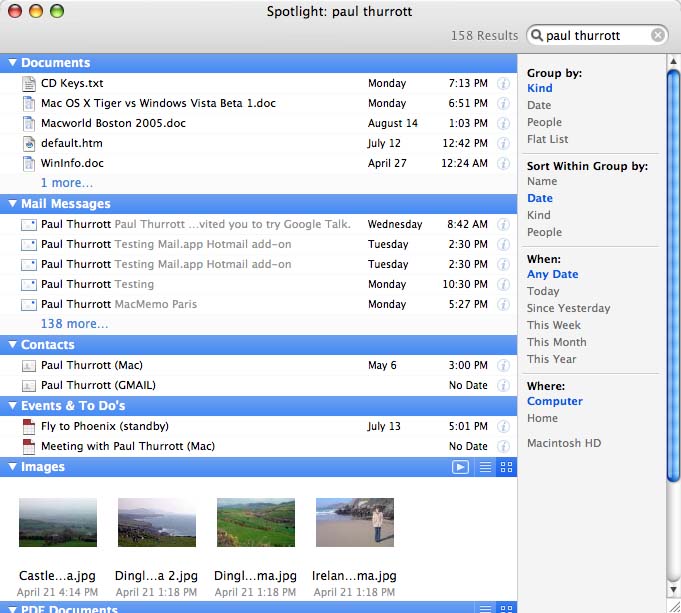Clear the search field with the X button
Image resolution: width=681 pixels, height=613 pixels.
pyautogui.click(x=658, y=35)
